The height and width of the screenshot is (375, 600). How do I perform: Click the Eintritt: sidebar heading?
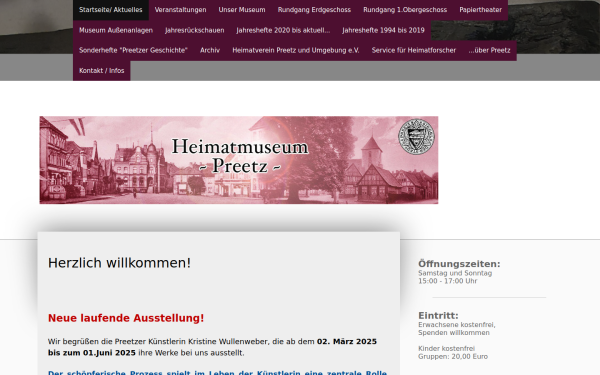click(x=438, y=316)
